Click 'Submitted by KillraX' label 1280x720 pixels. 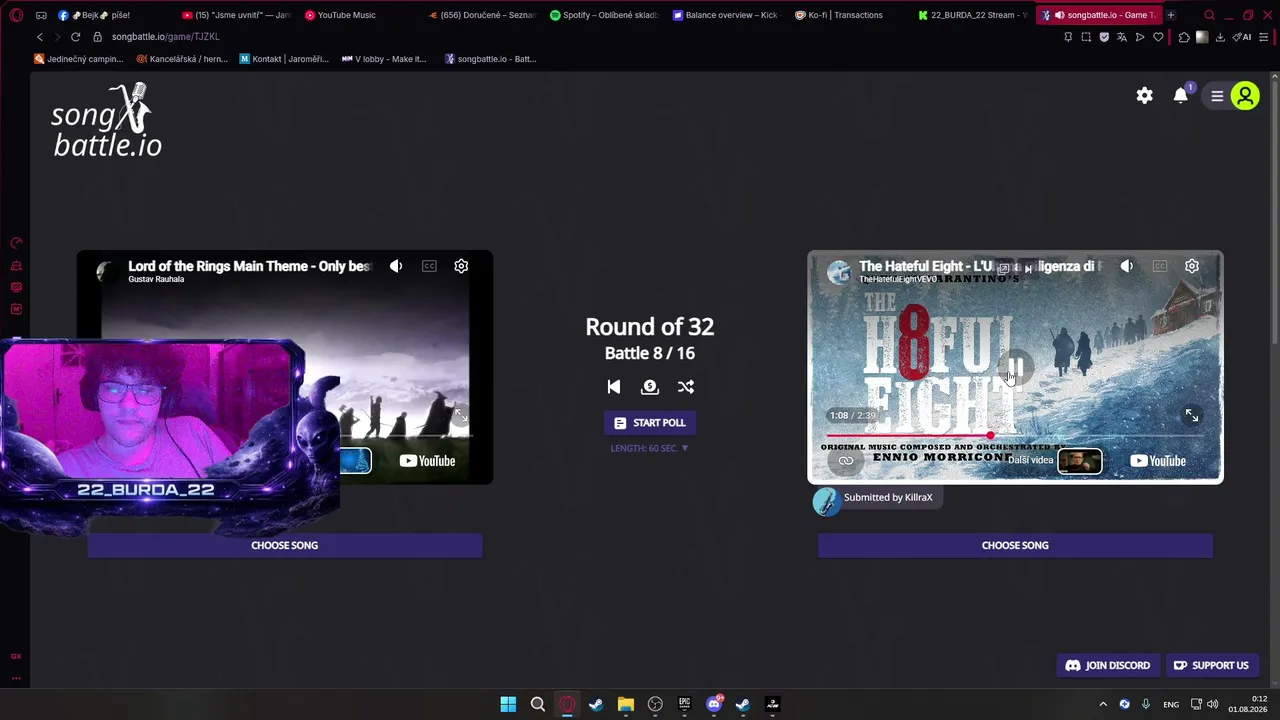click(888, 497)
